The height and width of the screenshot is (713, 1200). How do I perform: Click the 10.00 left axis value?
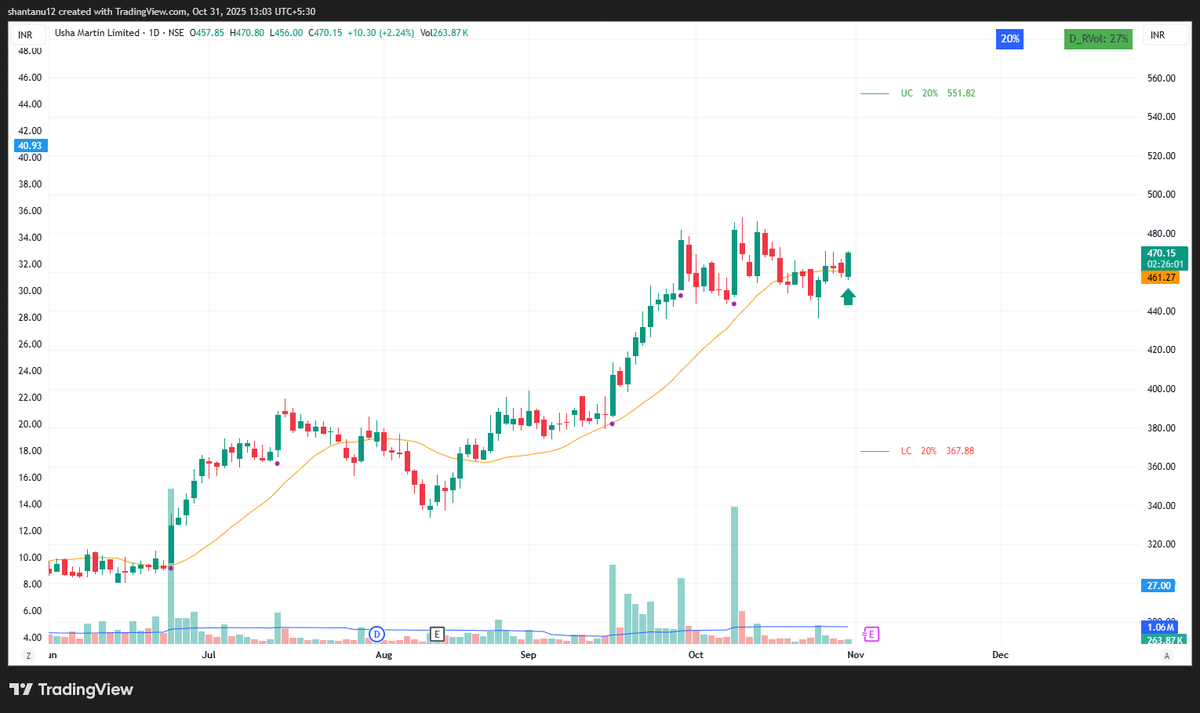[30, 558]
